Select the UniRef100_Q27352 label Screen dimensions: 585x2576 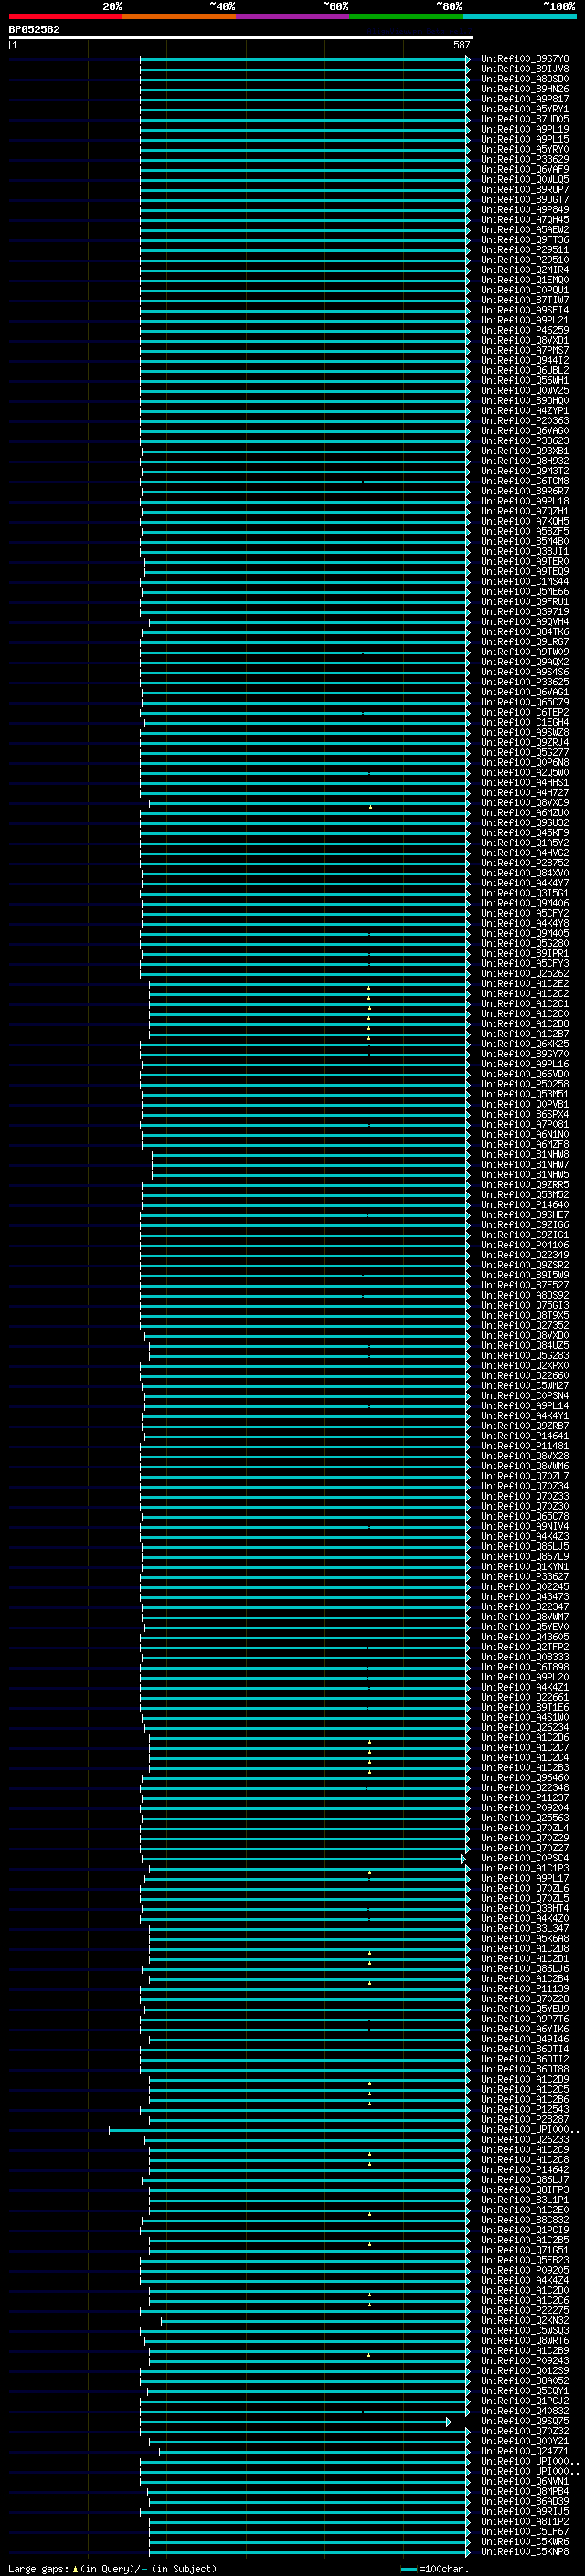524,1325
